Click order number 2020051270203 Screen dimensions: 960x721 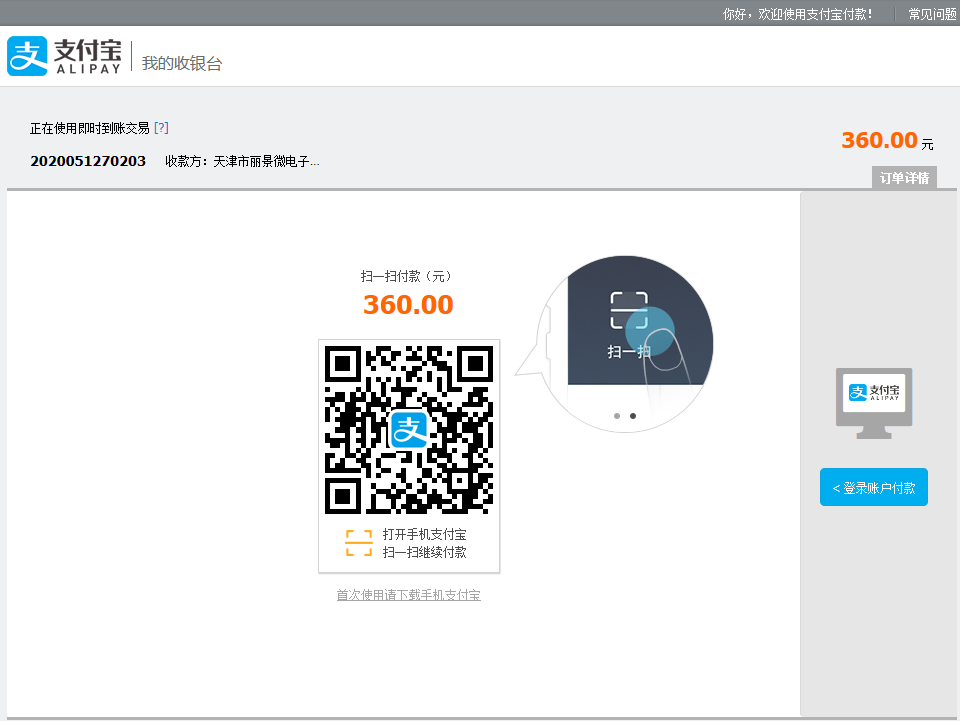pyautogui.click(x=88, y=161)
